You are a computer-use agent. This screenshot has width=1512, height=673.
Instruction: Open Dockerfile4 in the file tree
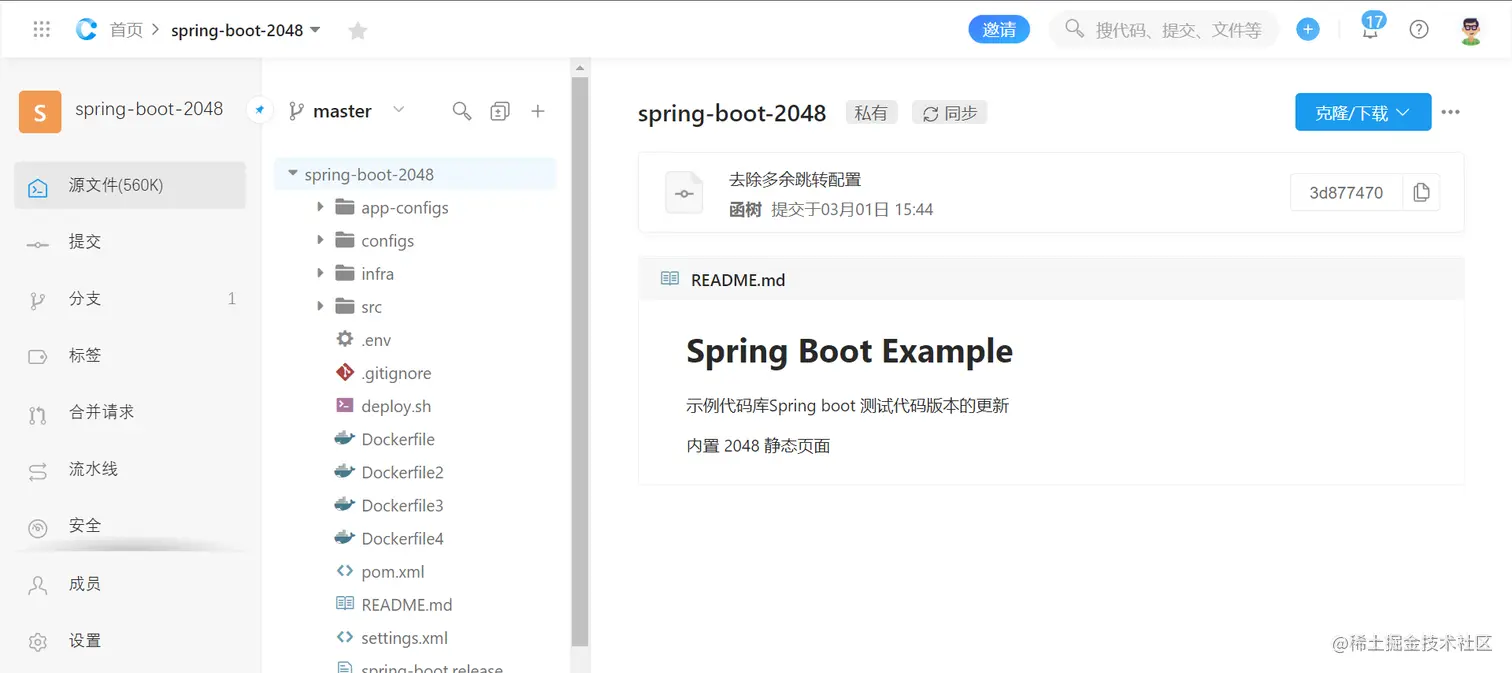coord(402,538)
